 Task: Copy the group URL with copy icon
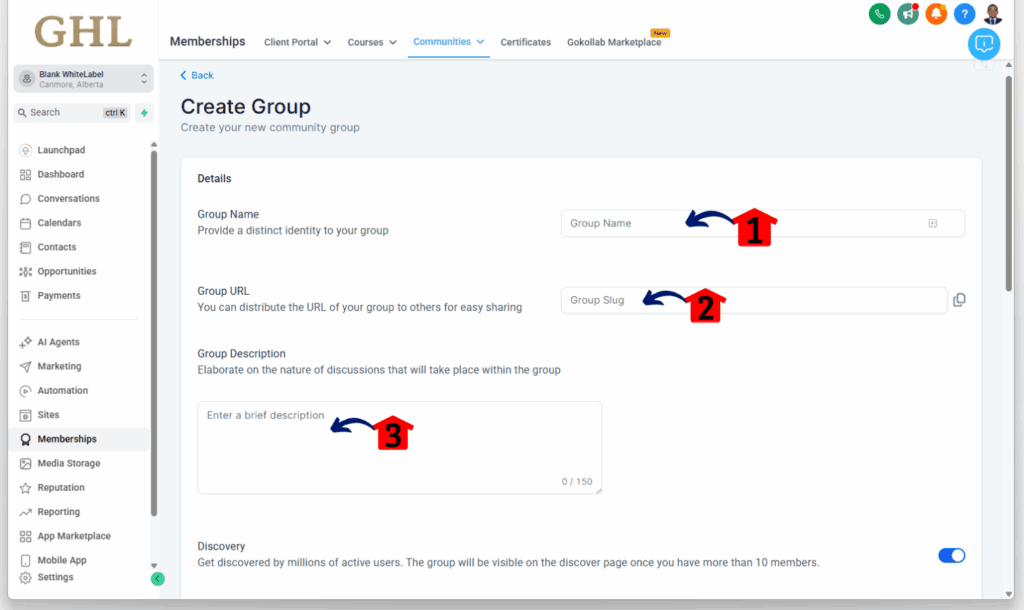pos(959,300)
